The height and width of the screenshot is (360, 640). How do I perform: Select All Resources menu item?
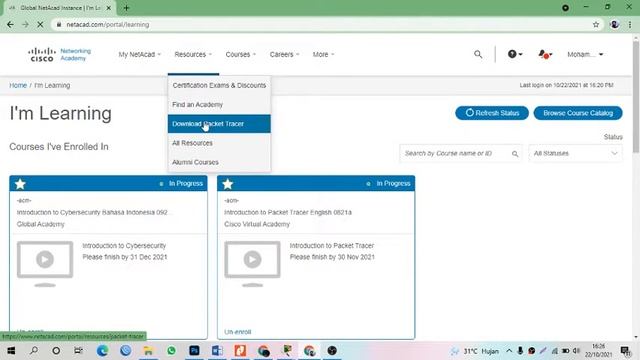pyautogui.click(x=219, y=143)
